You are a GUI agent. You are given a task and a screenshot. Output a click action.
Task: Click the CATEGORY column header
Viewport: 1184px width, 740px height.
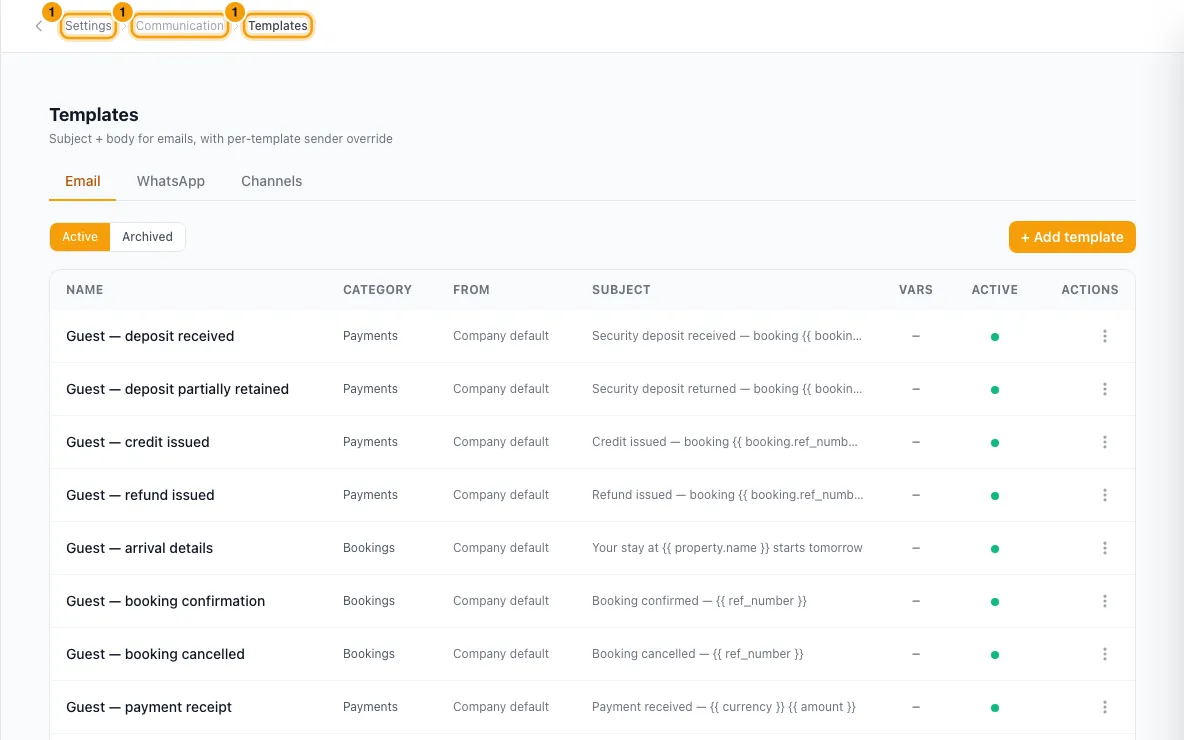pos(378,289)
